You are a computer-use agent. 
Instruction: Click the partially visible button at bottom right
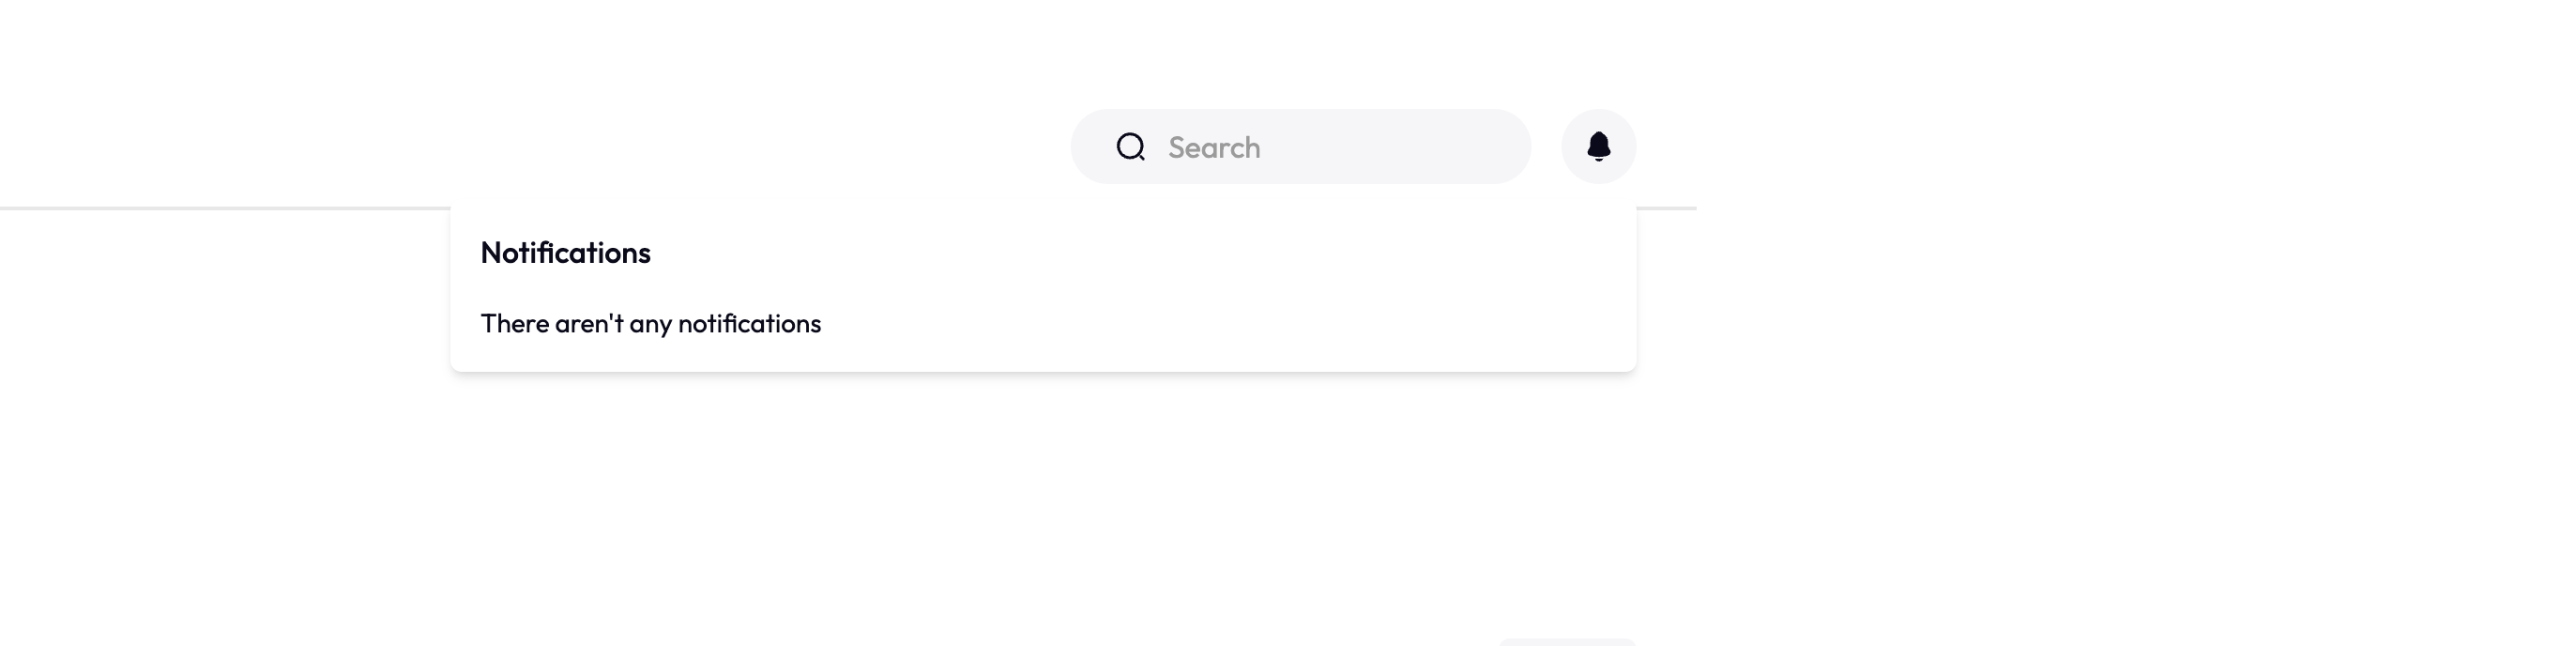(x=1566, y=641)
